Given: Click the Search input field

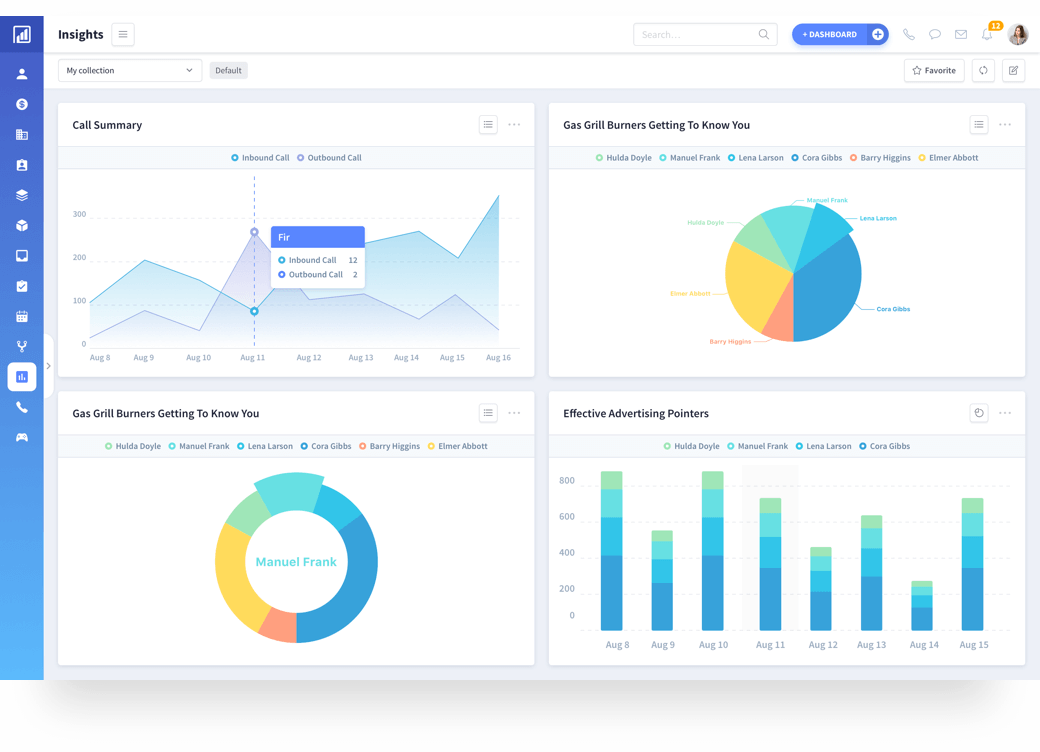Looking at the screenshot, I should pyautogui.click(x=696, y=35).
